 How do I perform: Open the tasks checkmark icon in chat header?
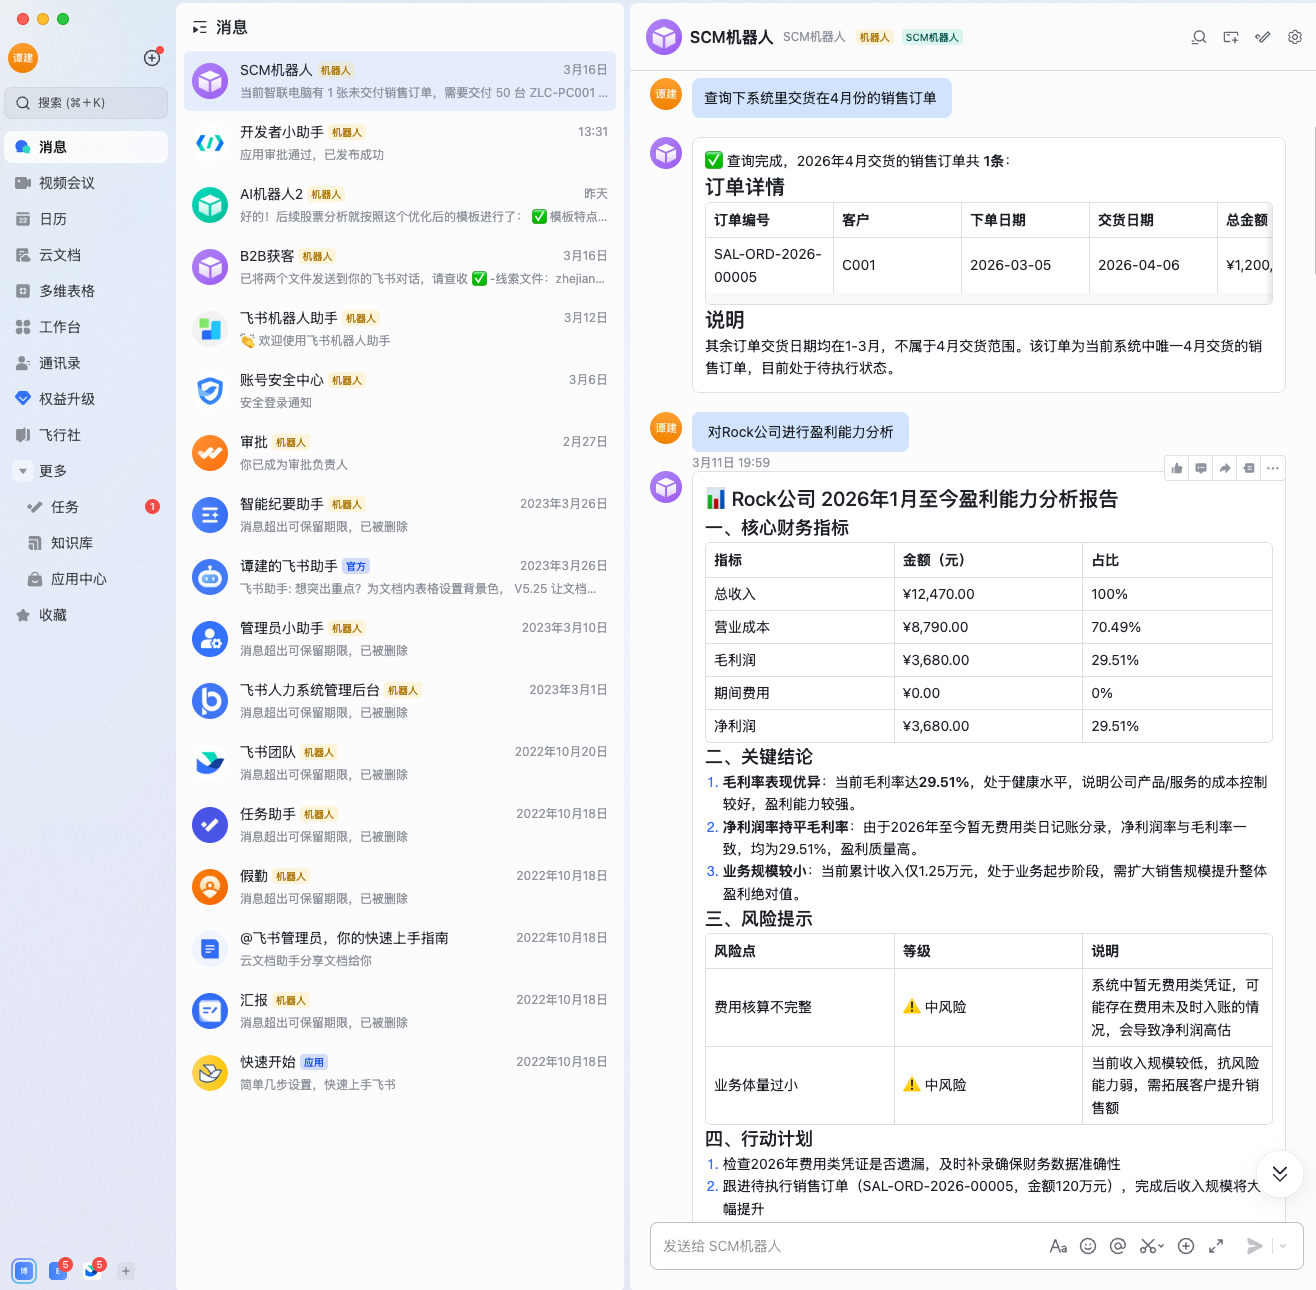(x=1262, y=36)
